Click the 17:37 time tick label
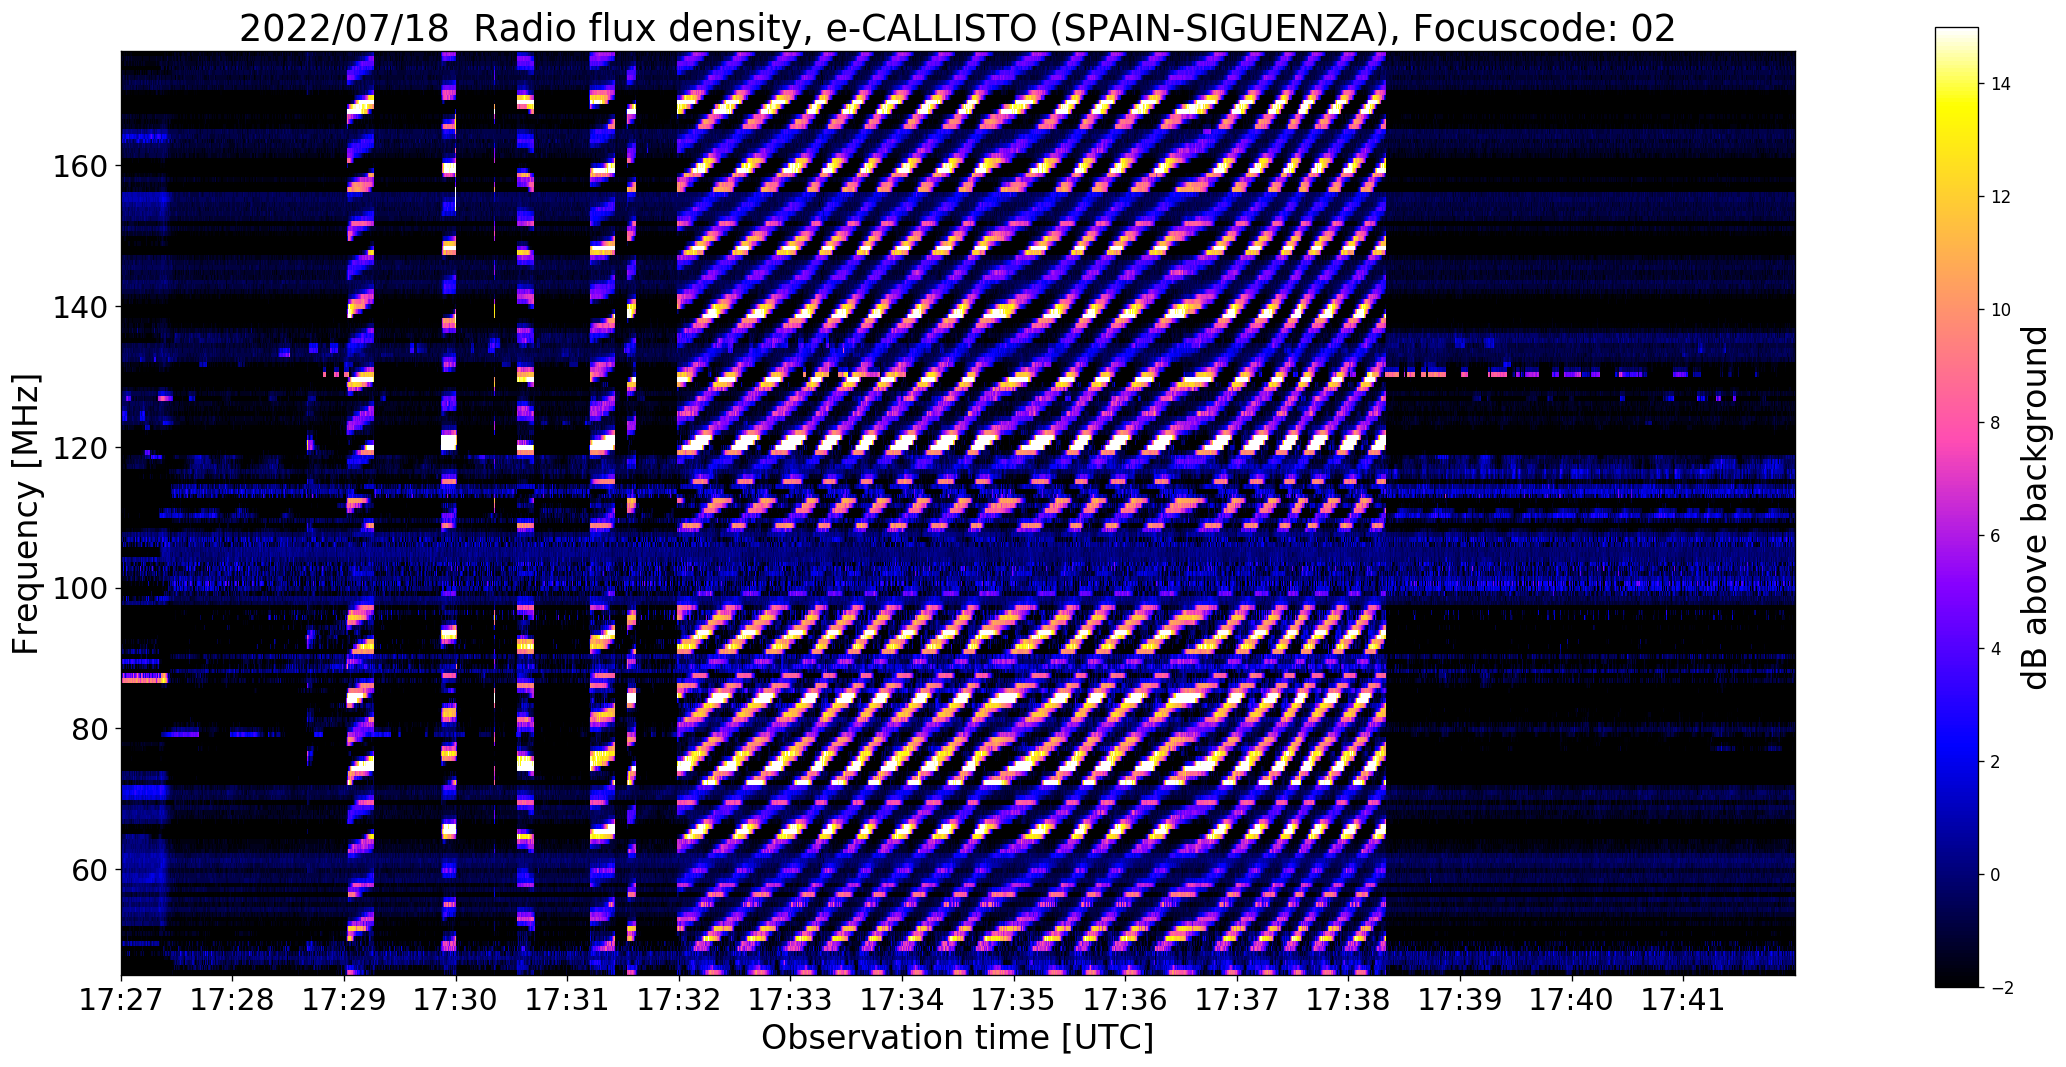Viewport: 2066px width, 1067px height. (1238, 1000)
